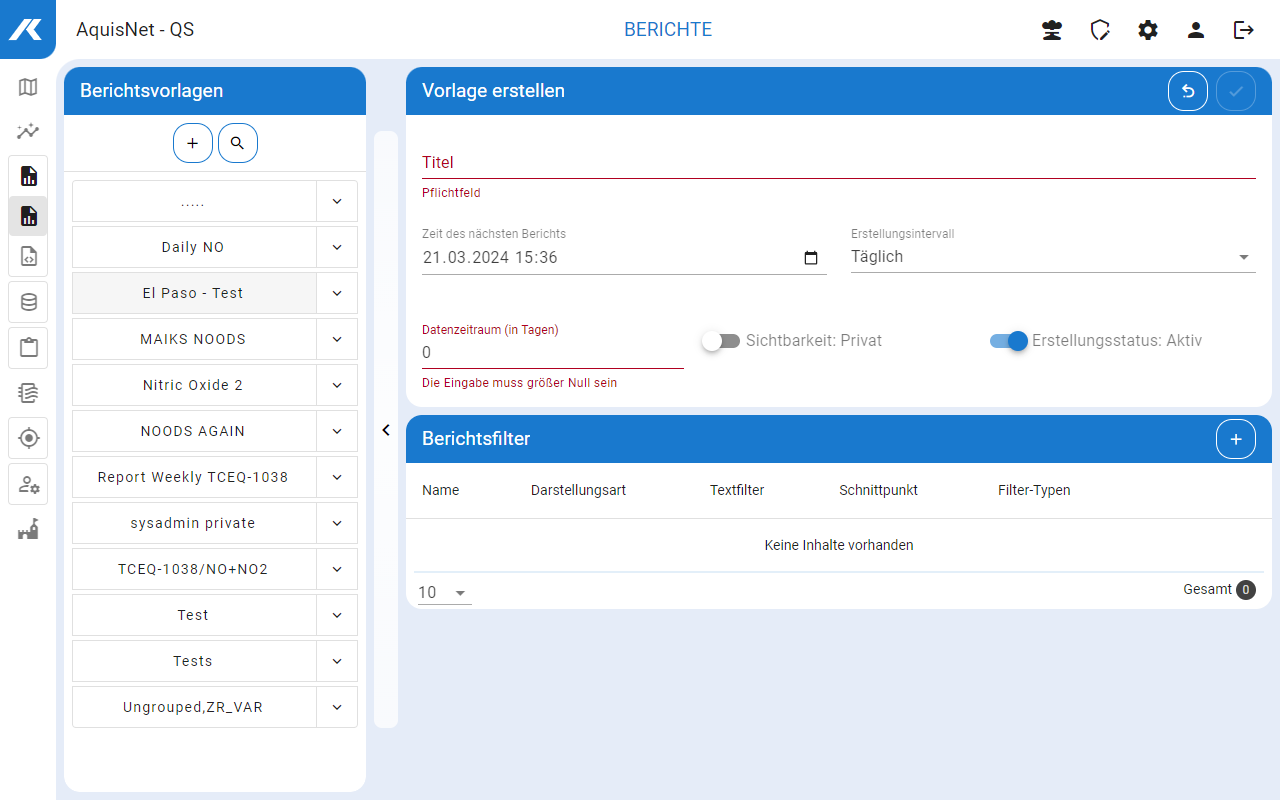Select Report Weekly TCEQ-1038 template
1280x800 pixels.
point(193,477)
